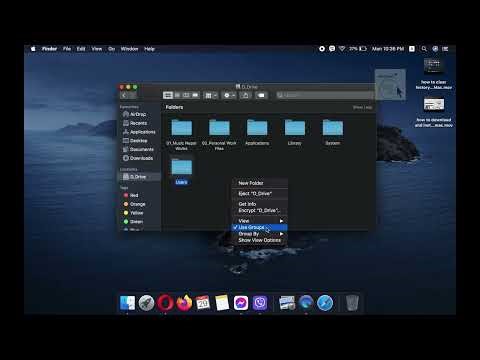Open the Help menu
Image resolution: width=480 pixels, height=360 pixels.
[x=149, y=49]
